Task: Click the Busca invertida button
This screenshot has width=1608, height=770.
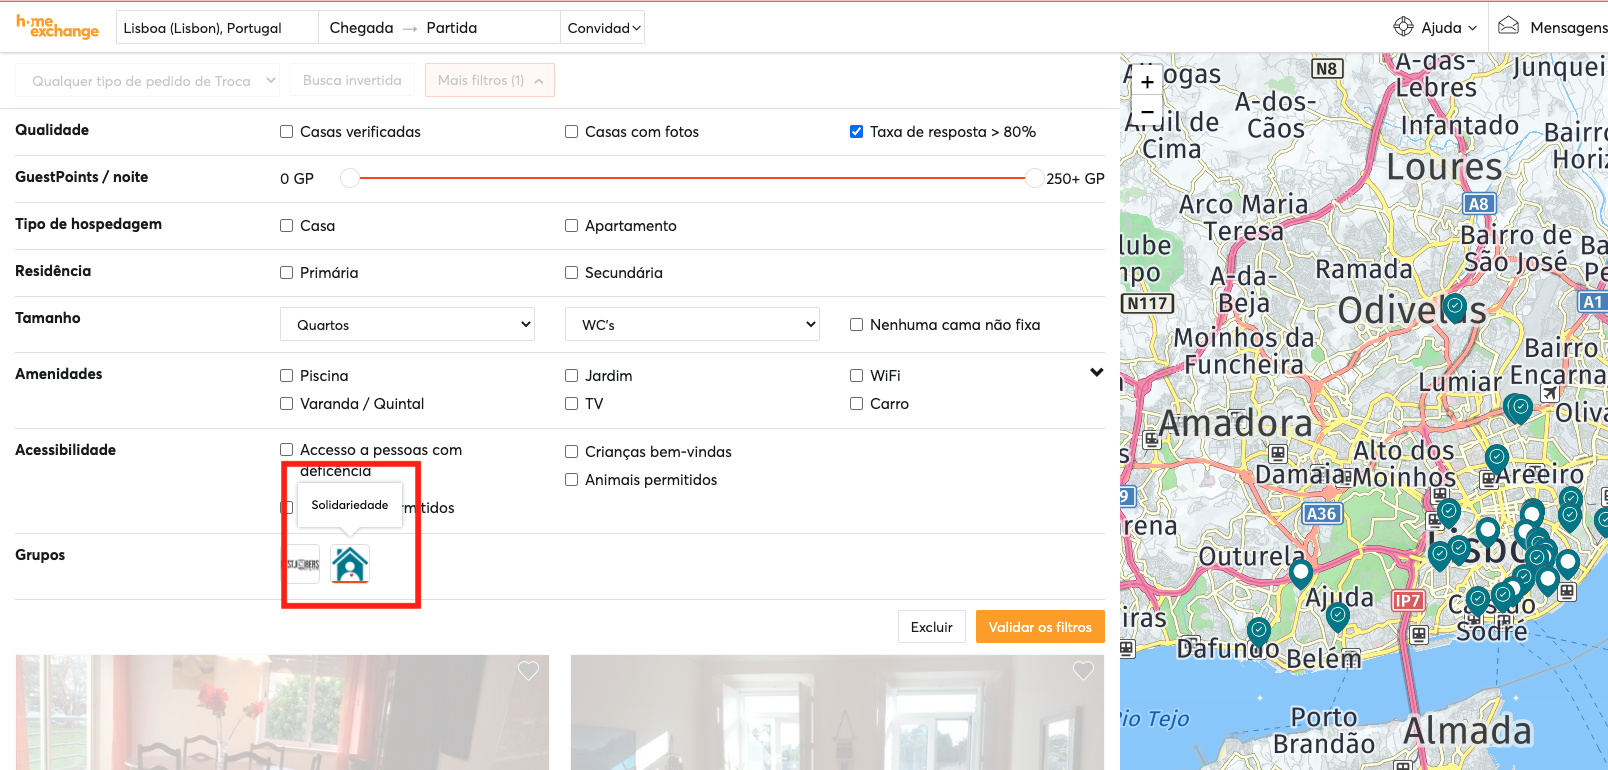Action: coord(352,80)
